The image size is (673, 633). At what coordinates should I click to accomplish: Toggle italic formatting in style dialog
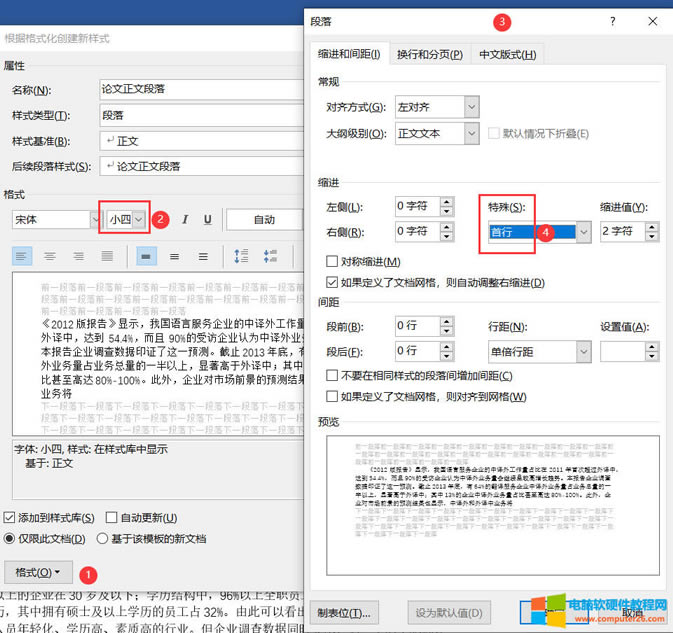coord(185,220)
